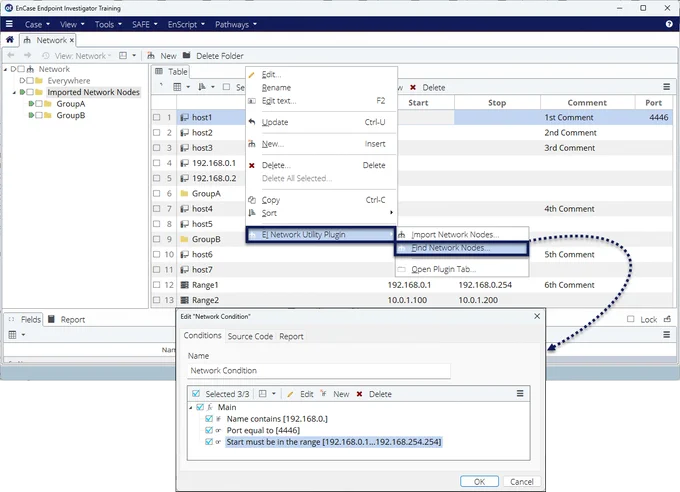Image resolution: width=680 pixels, height=492 pixels.
Task: Click the 192.168.0.1 node icon in row 4
Action: [x=184, y=163]
